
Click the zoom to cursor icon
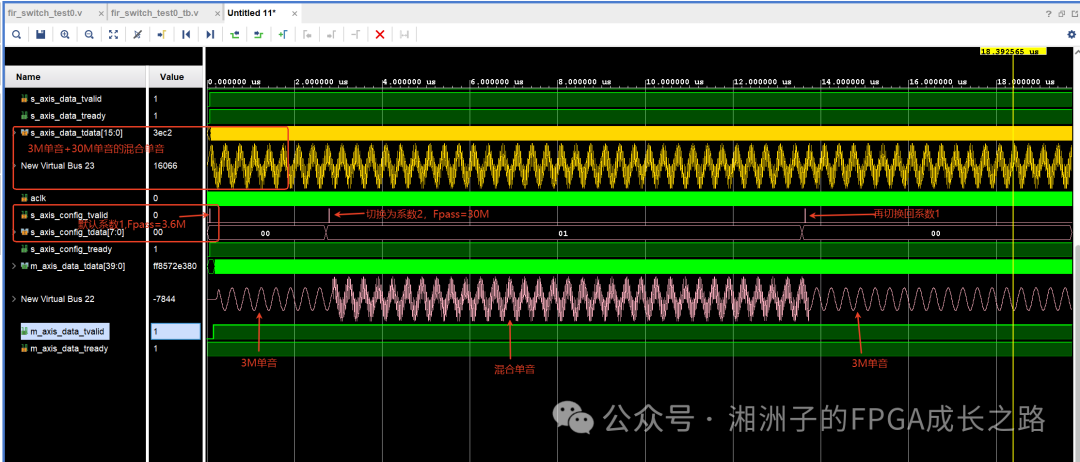pos(137,34)
